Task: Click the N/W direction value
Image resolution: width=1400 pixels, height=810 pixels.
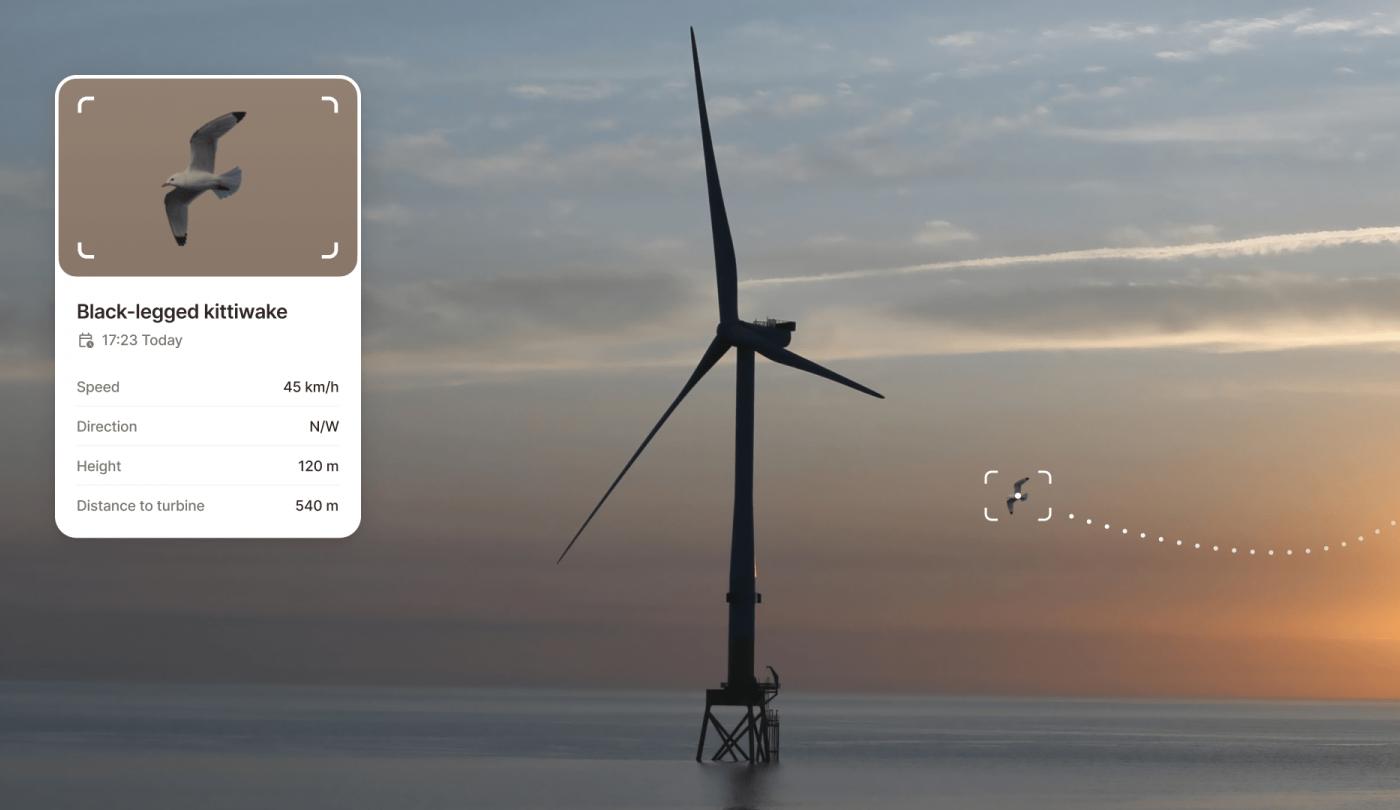Action: click(x=324, y=426)
